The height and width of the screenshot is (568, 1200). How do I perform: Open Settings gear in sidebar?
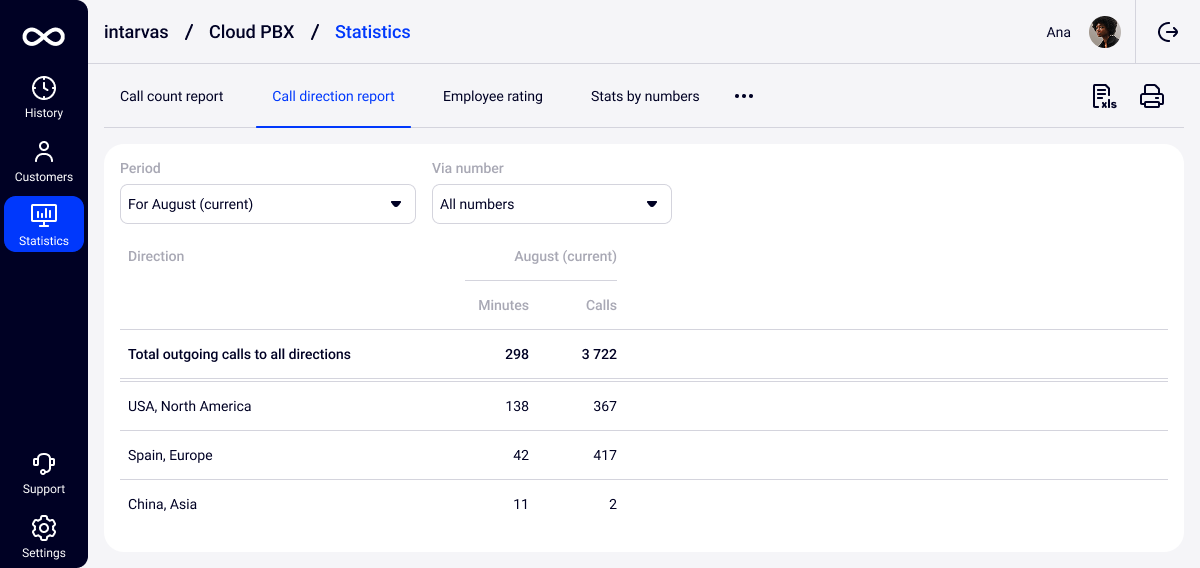(44, 537)
